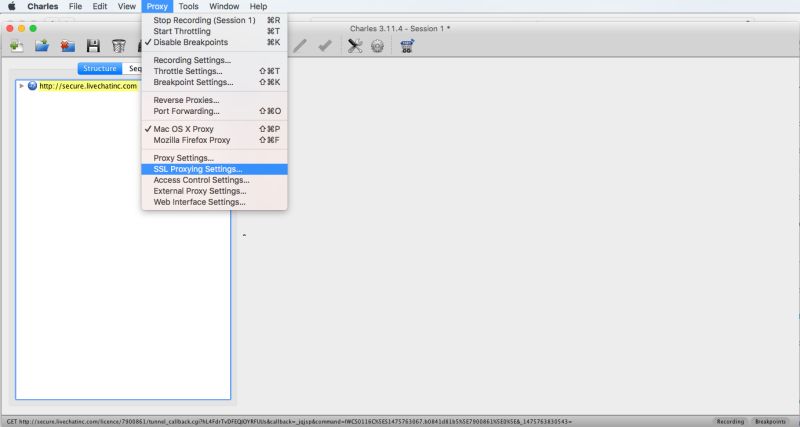Click the New Session toolbar icon
The height and width of the screenshot is (427, 800).
16,46
